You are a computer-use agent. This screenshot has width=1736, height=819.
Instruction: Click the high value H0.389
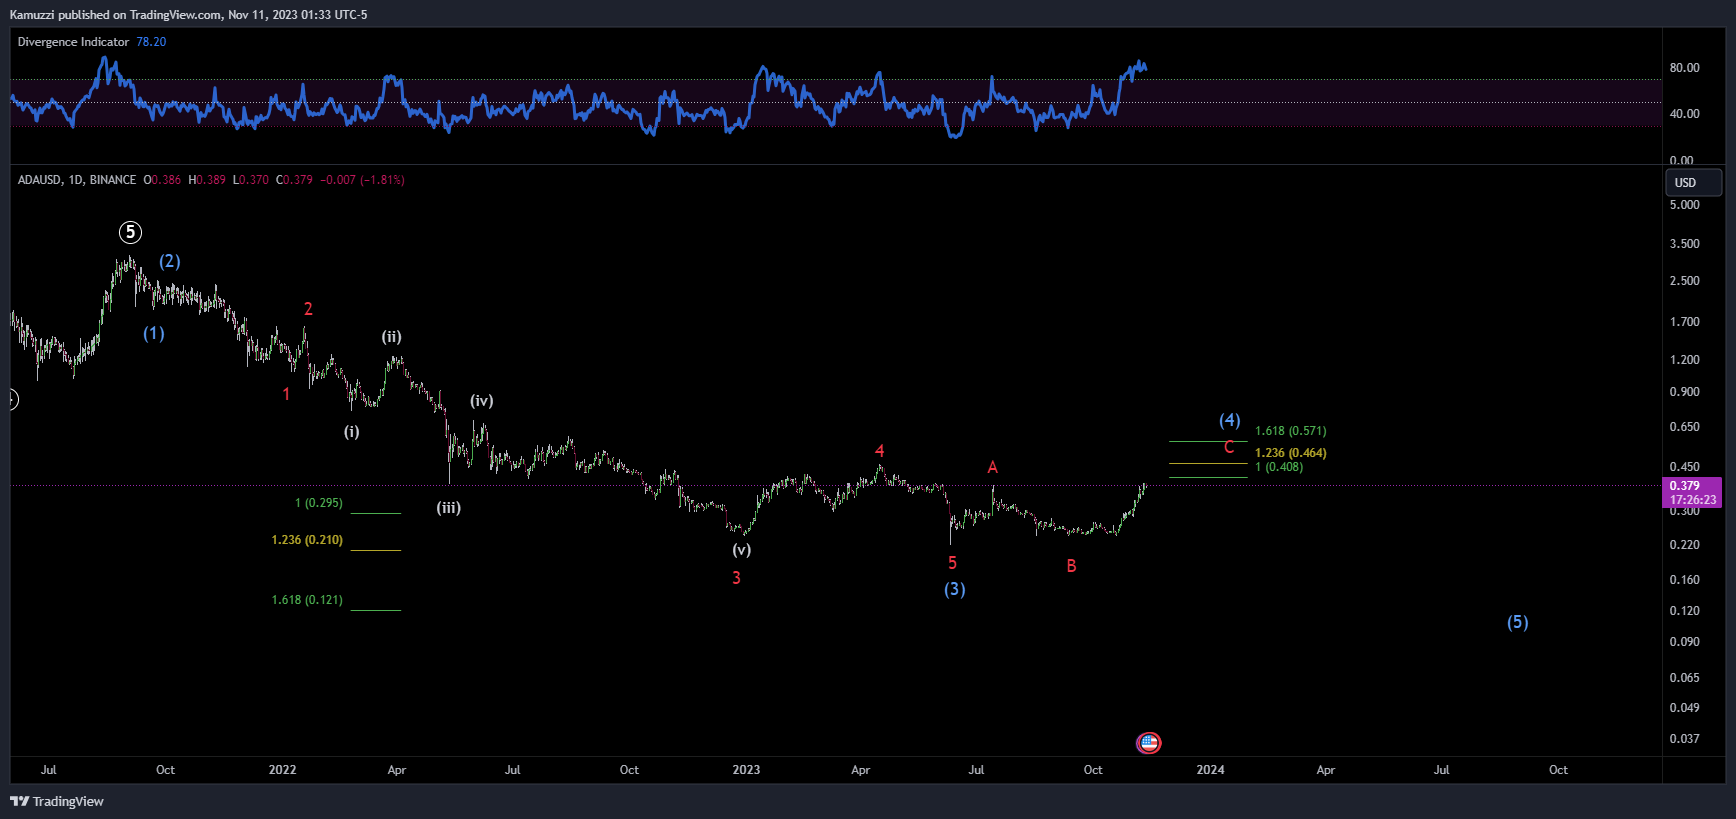pos(207,180)
